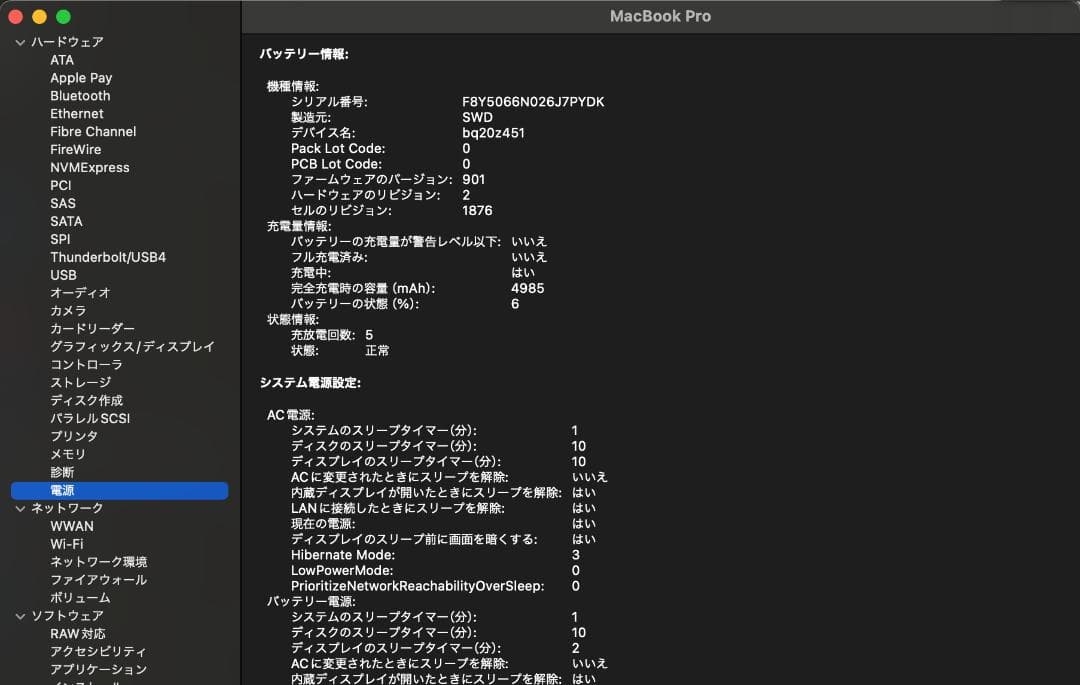This screenshot has width=1080, height=685.
Task: Click the バッテリー電源 subsection label
Action: pyautogui.click(x=311, y=601)
